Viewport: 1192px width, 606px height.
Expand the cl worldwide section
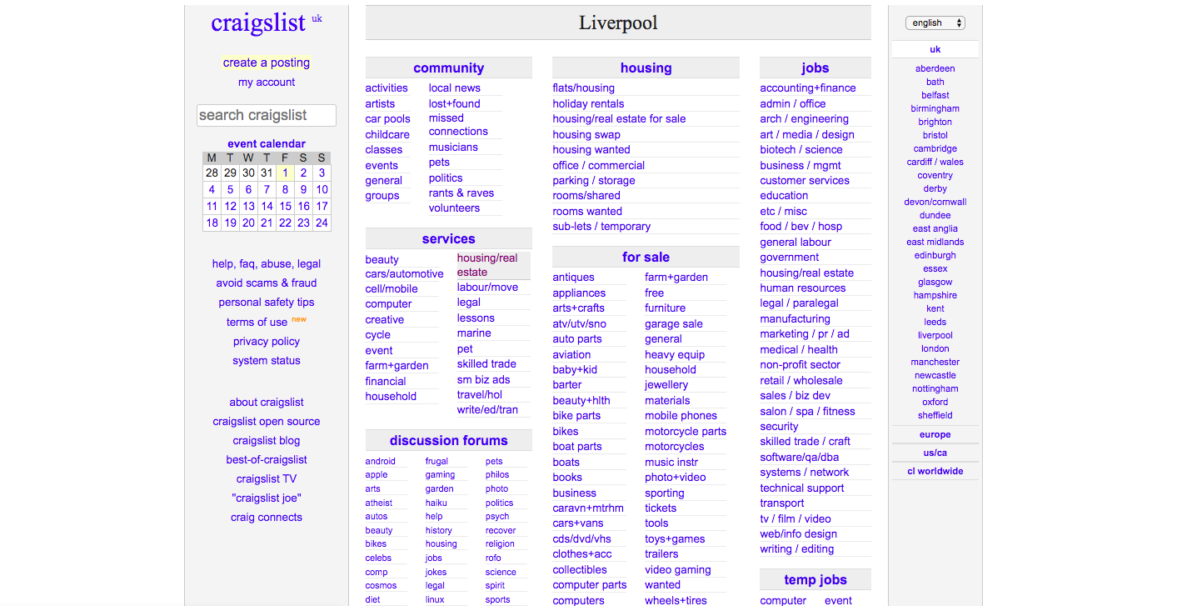[x=935, y=471]
